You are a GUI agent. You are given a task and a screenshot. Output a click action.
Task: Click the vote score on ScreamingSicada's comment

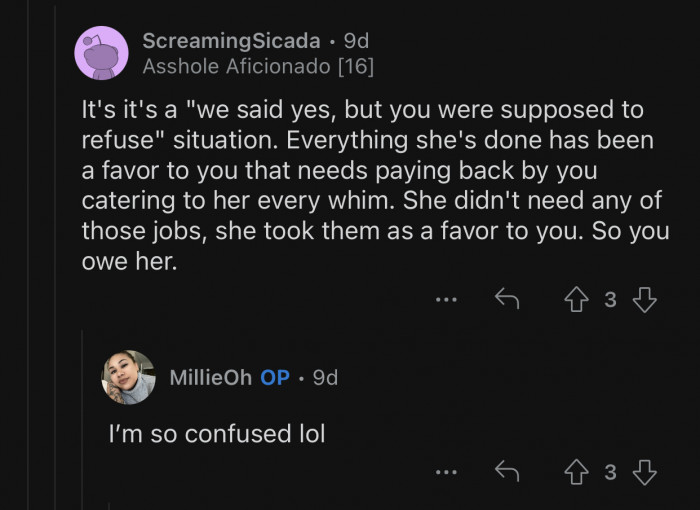[611, 300]
